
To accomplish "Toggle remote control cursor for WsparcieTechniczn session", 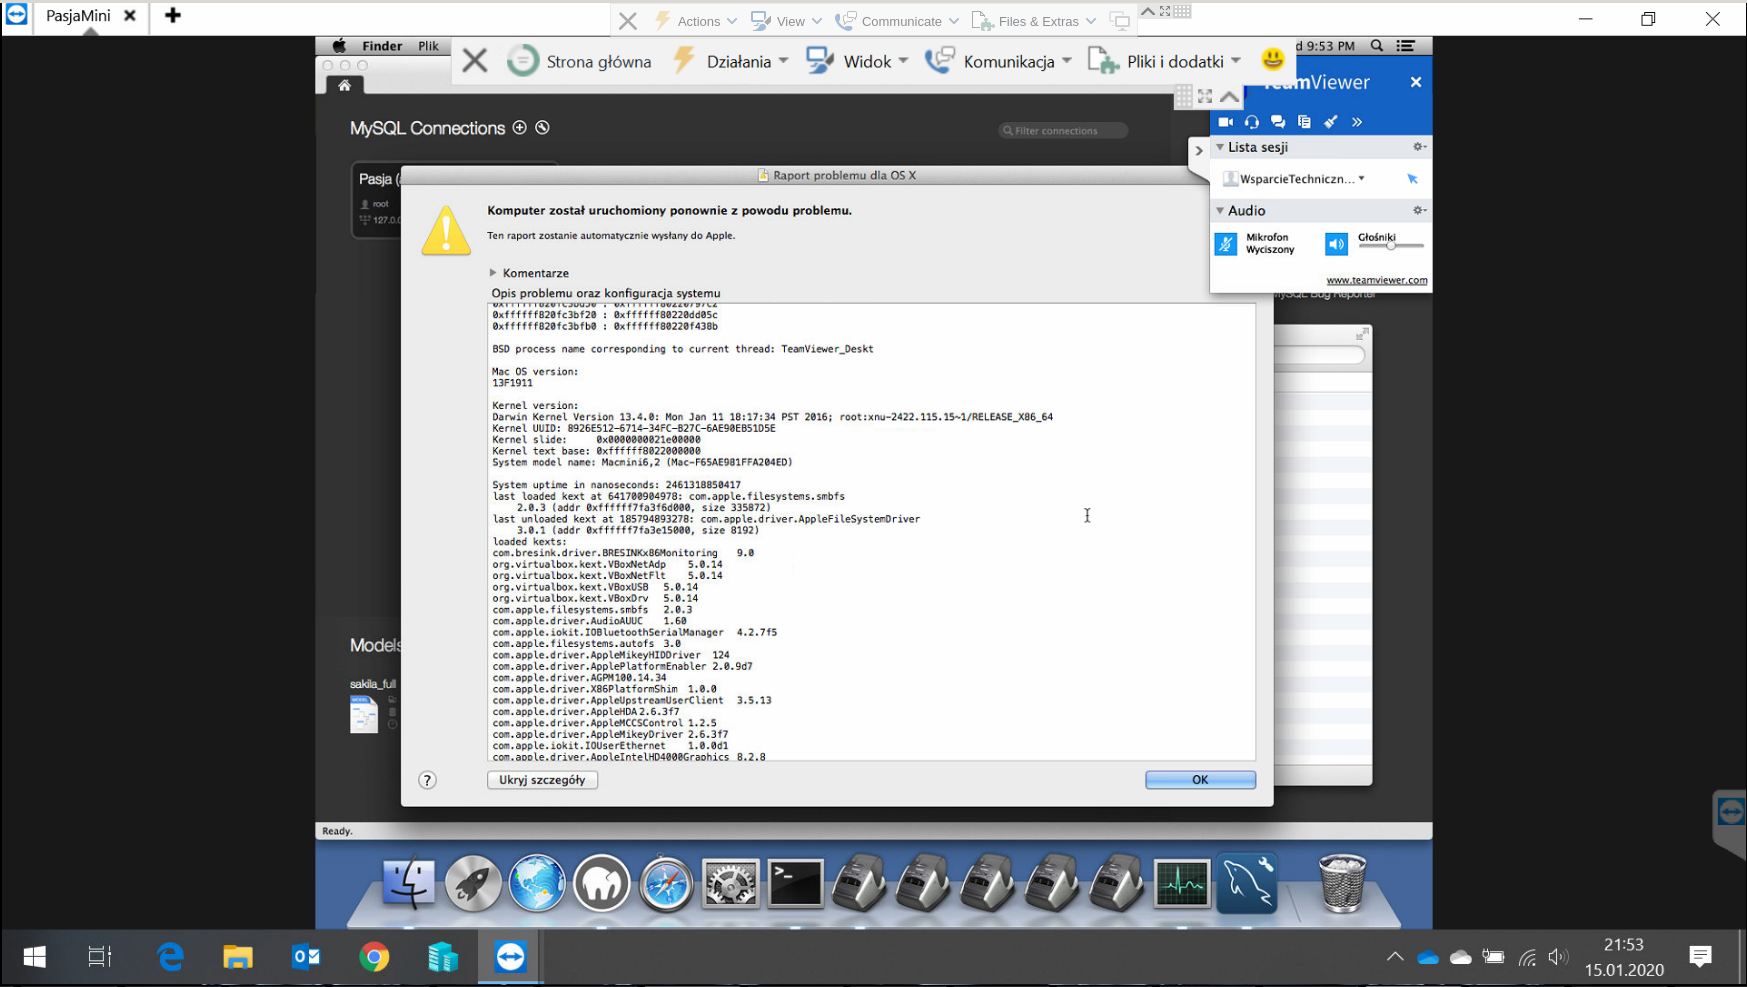I will click(x=1412, y=179).
